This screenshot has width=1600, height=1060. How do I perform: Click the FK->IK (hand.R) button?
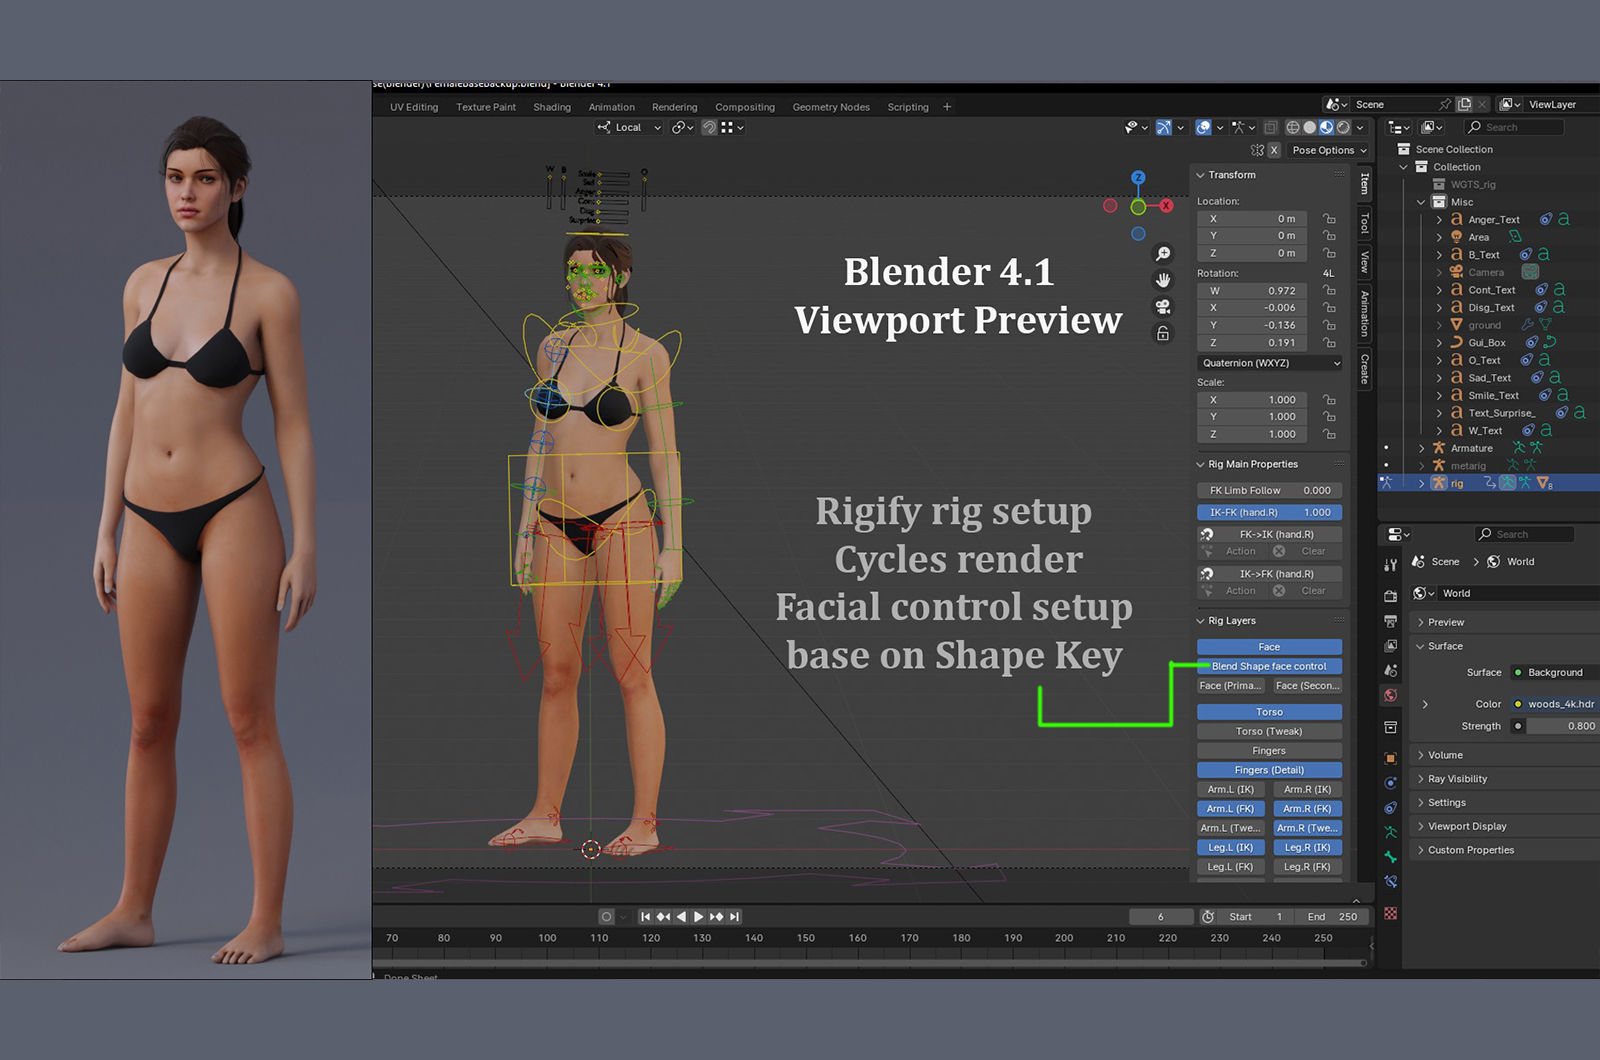pyautogui.click(x=1269, y=534)
